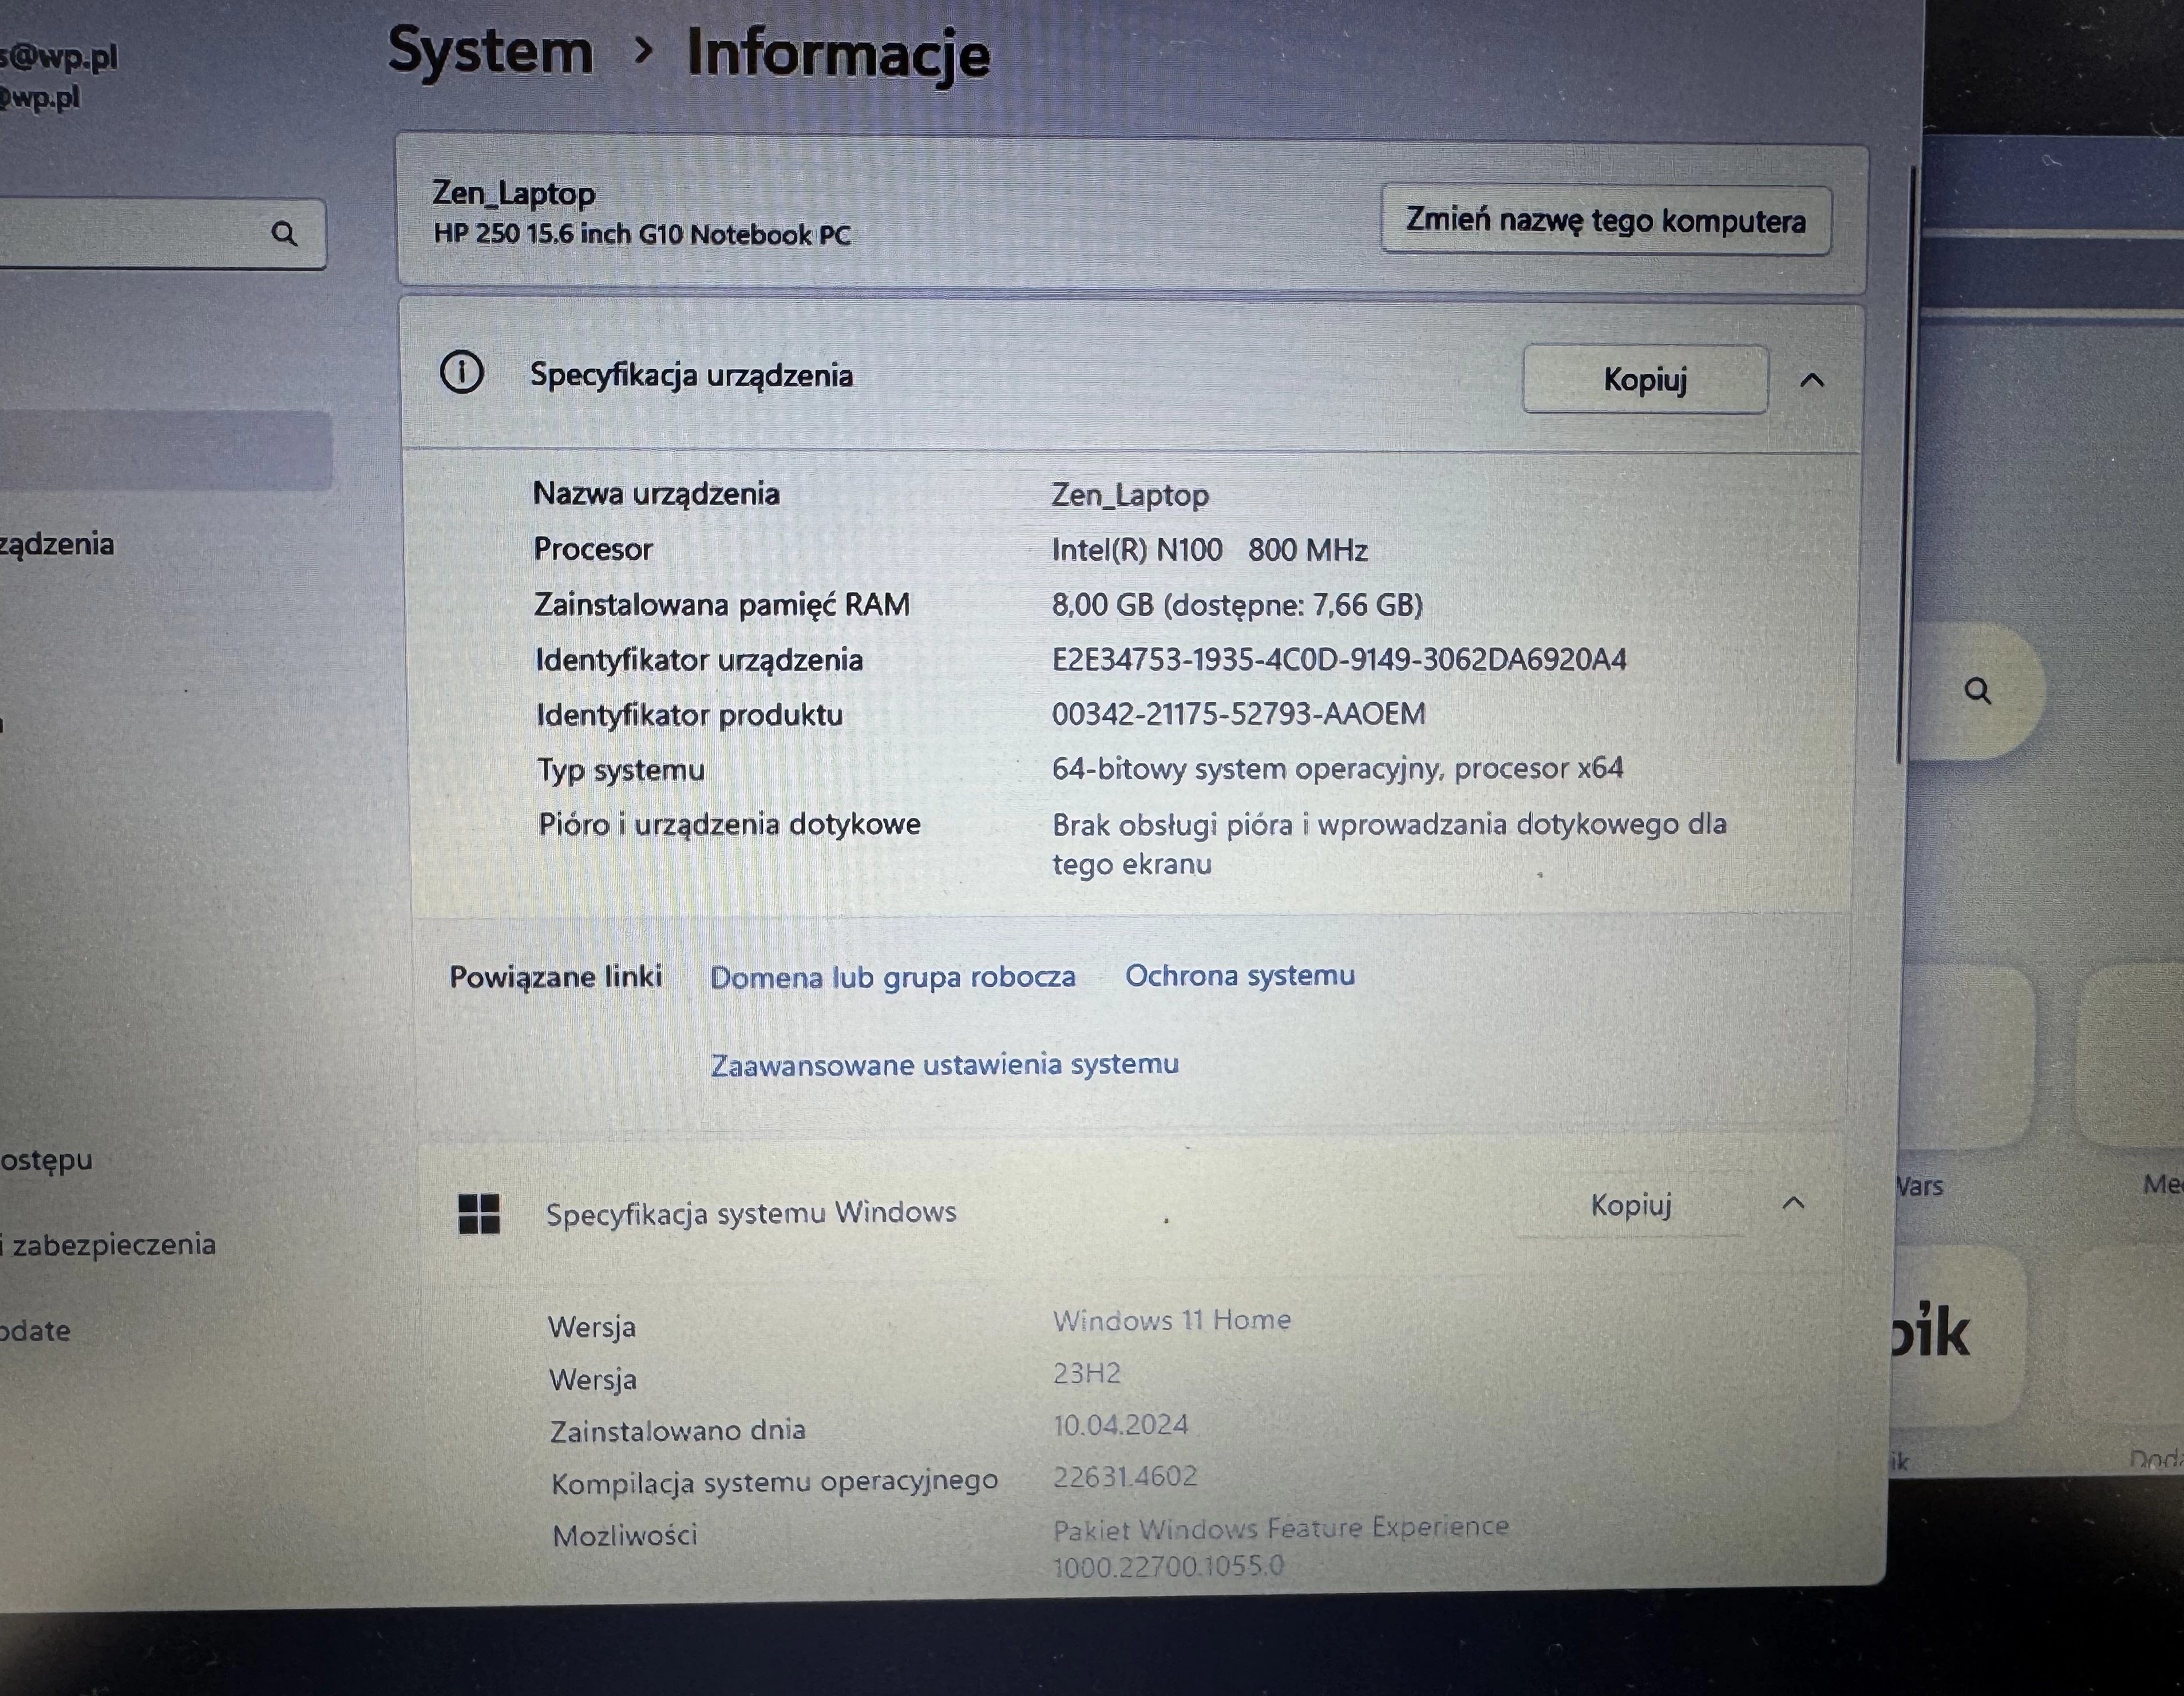
Task: Open Ochrona systemu link
Action: click(1240, 975)
